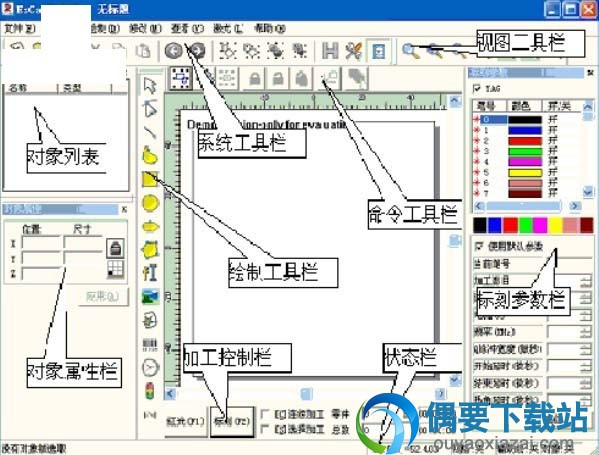Select pen 4 magenta row
This screenshot has height=455, width=599.
point(527,162)
